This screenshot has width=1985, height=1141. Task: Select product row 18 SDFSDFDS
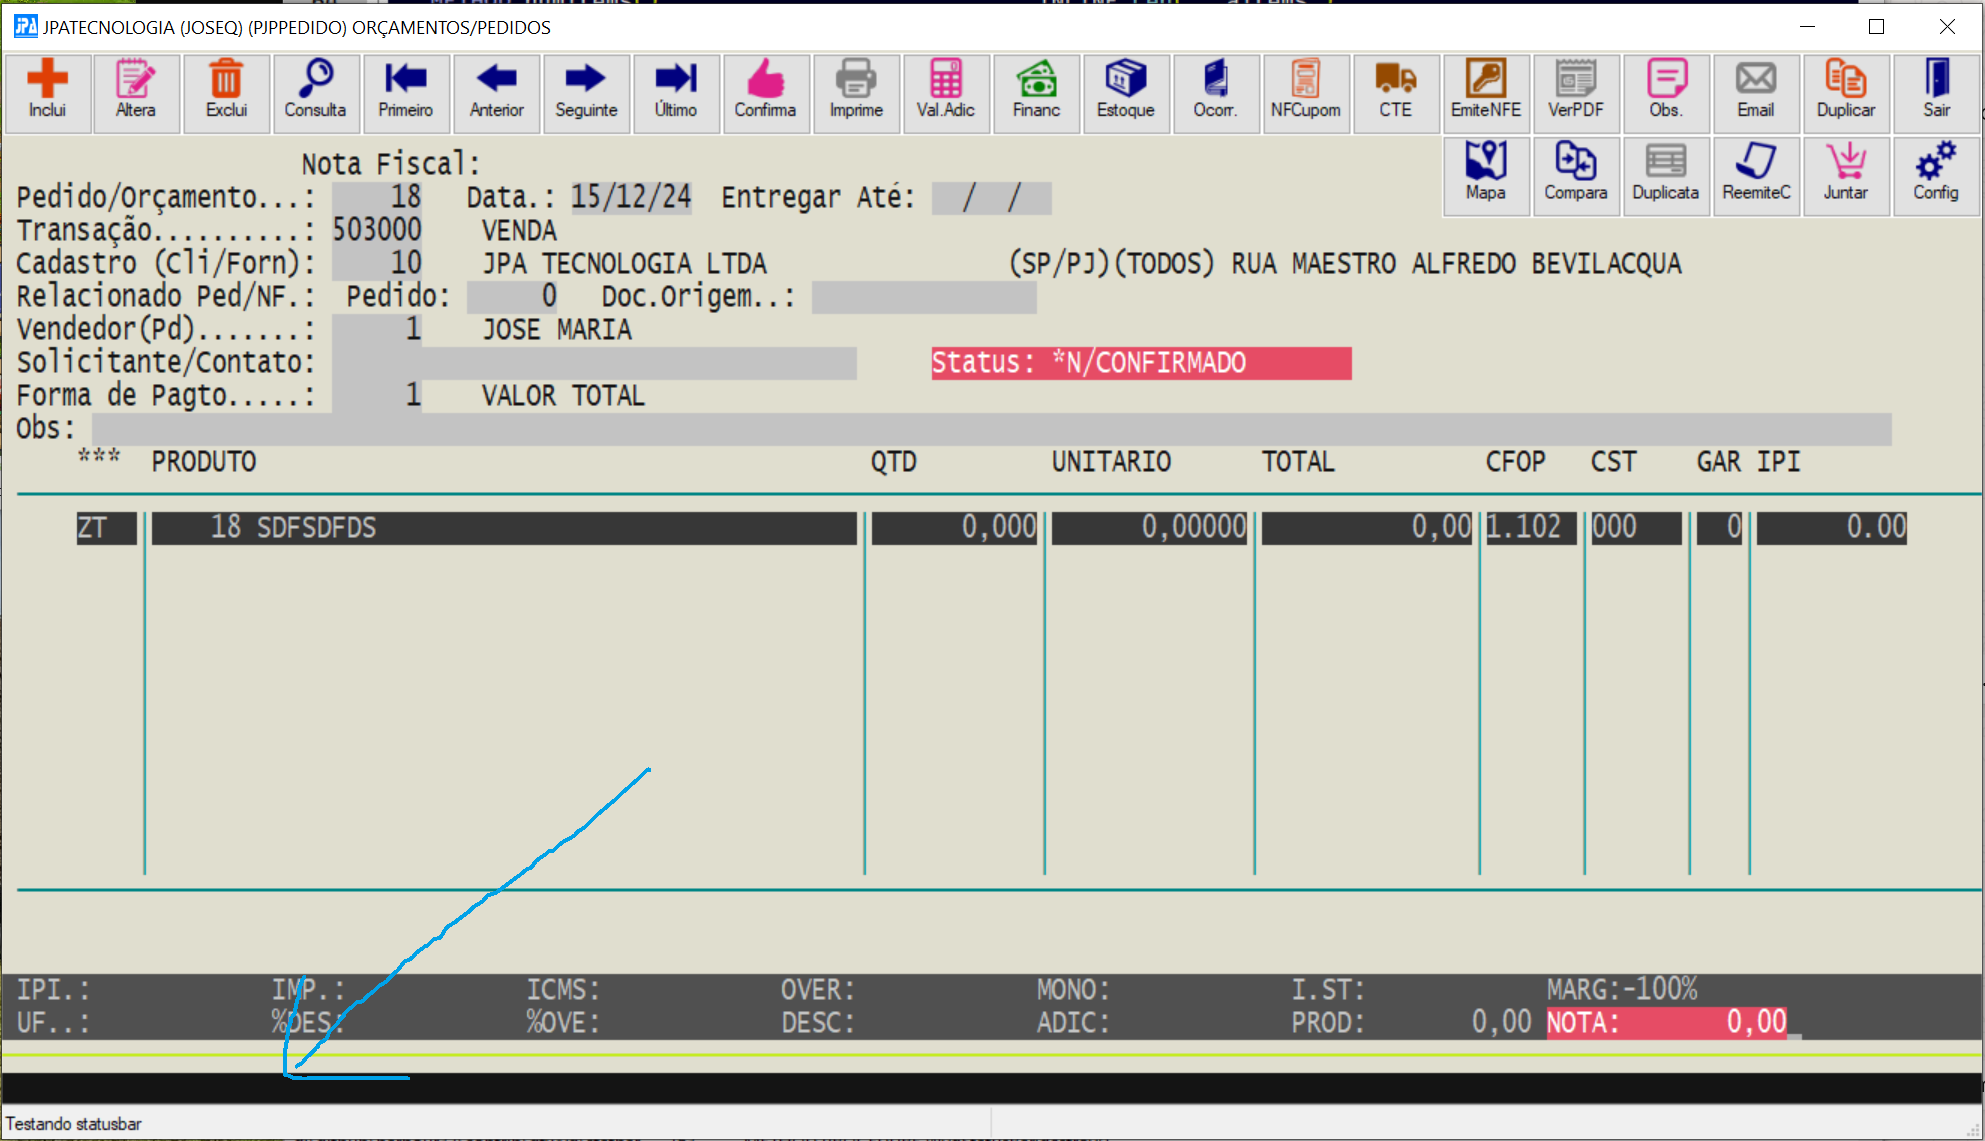pyautogui.click(x=503, y=528)
